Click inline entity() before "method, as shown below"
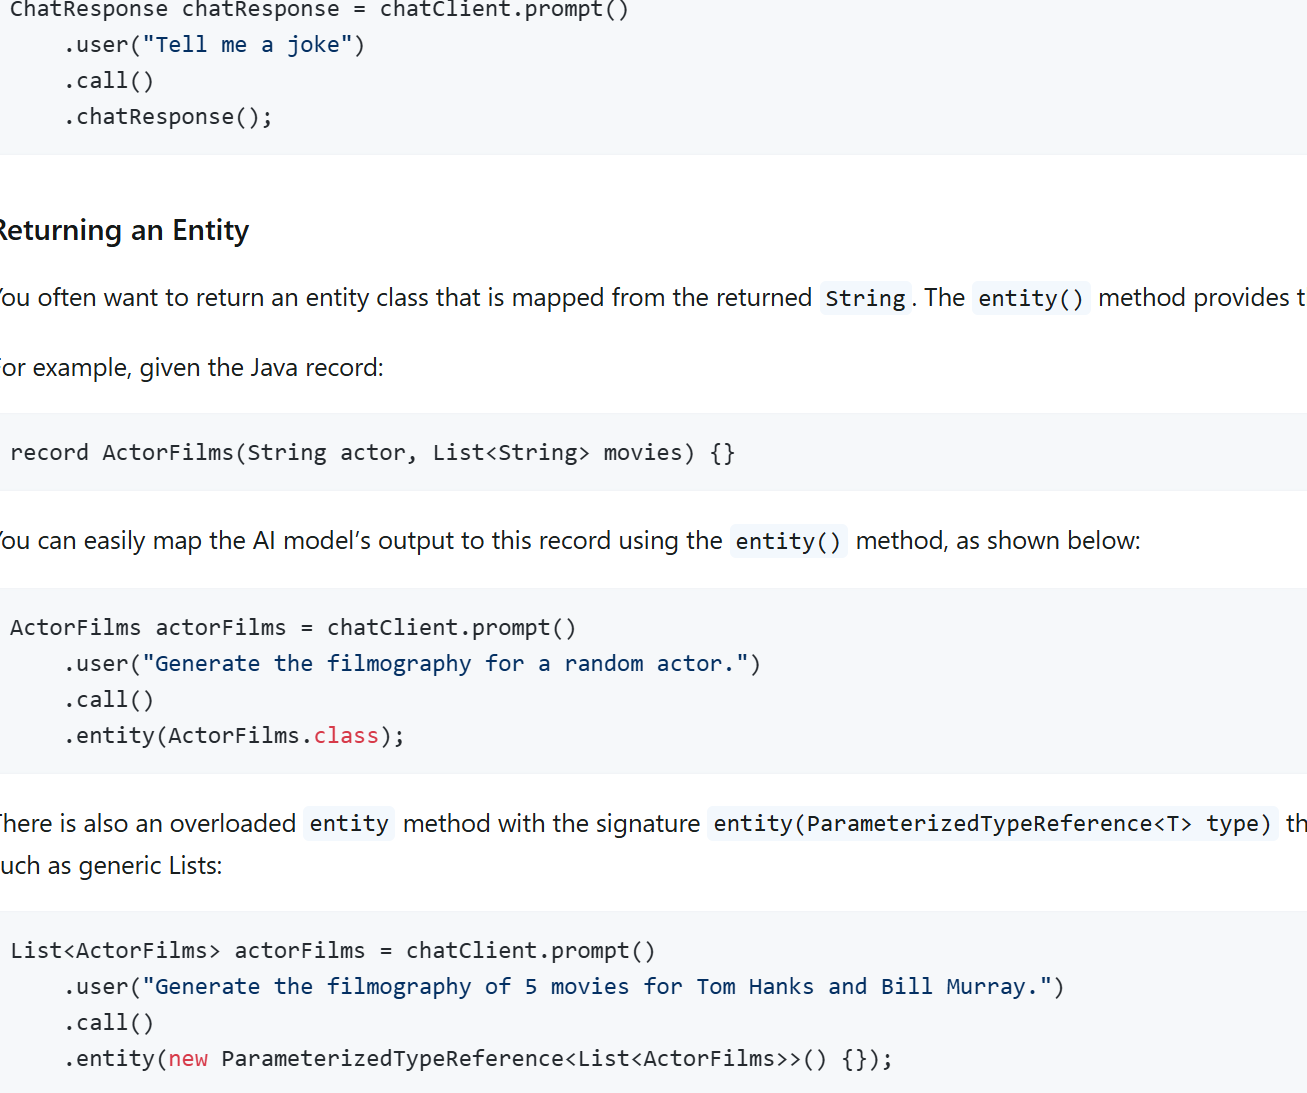The image size is (1307, 1093). point(788,542)
